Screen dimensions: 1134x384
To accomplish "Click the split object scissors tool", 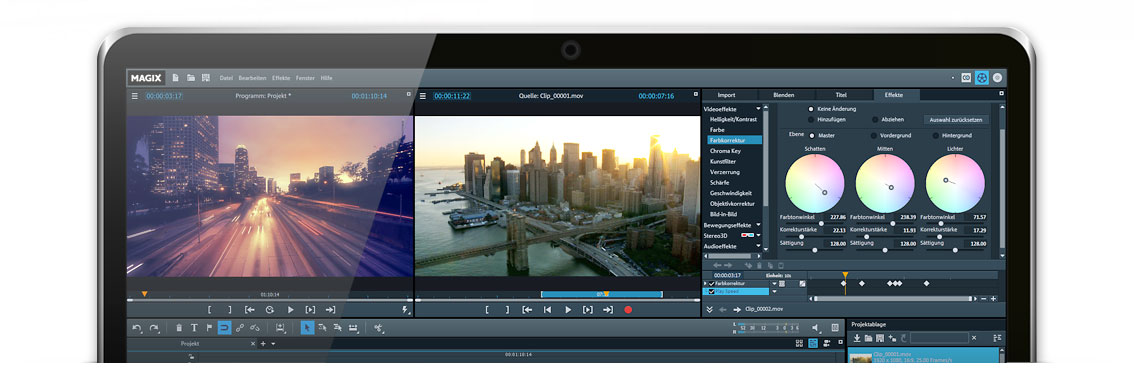I will click(x=378, y=328).
